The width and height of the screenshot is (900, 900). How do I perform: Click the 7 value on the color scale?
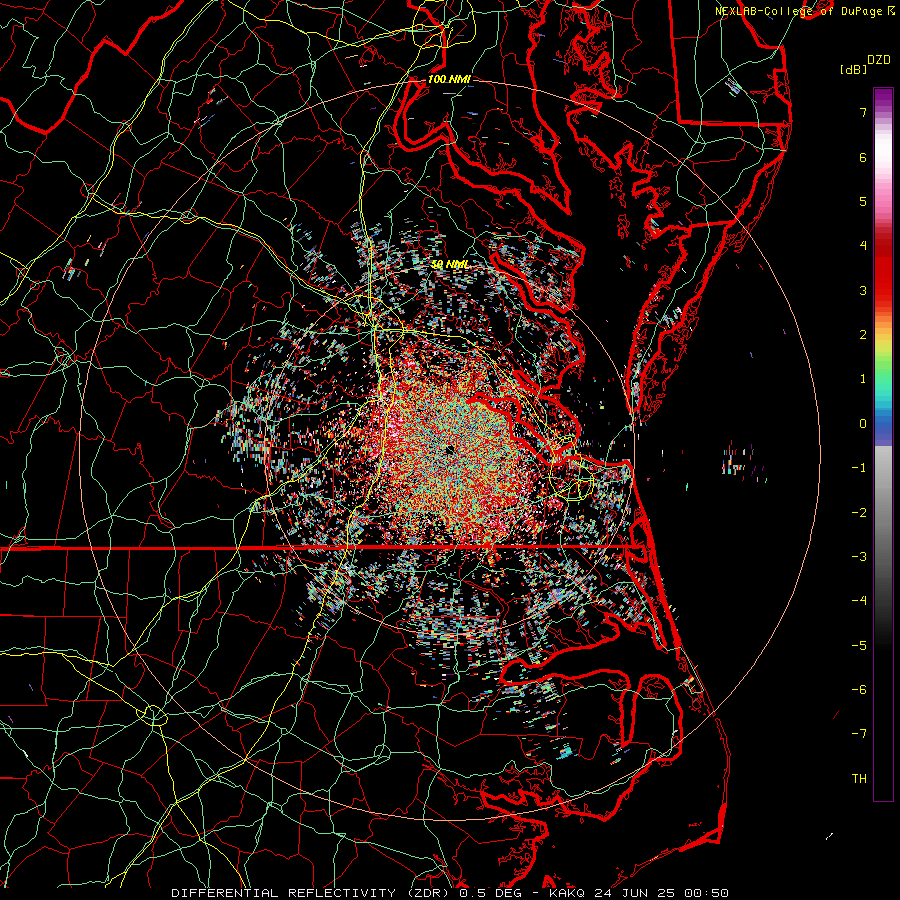tap(863, 112)
